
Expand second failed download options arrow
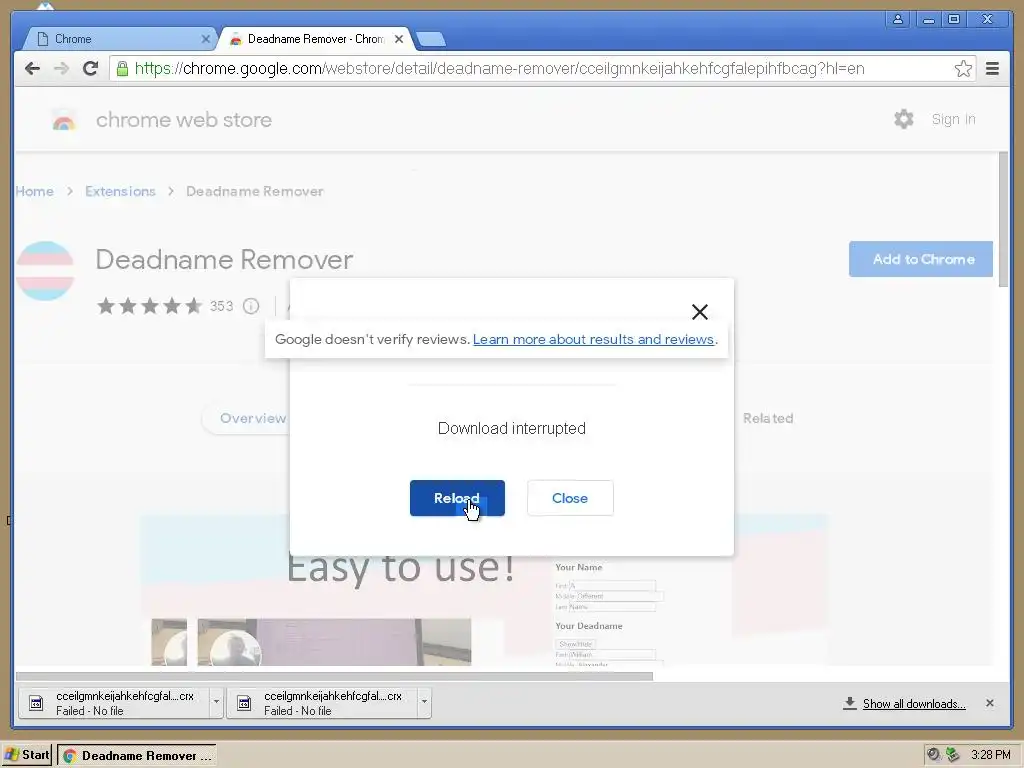pyautogui.click(x=424, y=703)
